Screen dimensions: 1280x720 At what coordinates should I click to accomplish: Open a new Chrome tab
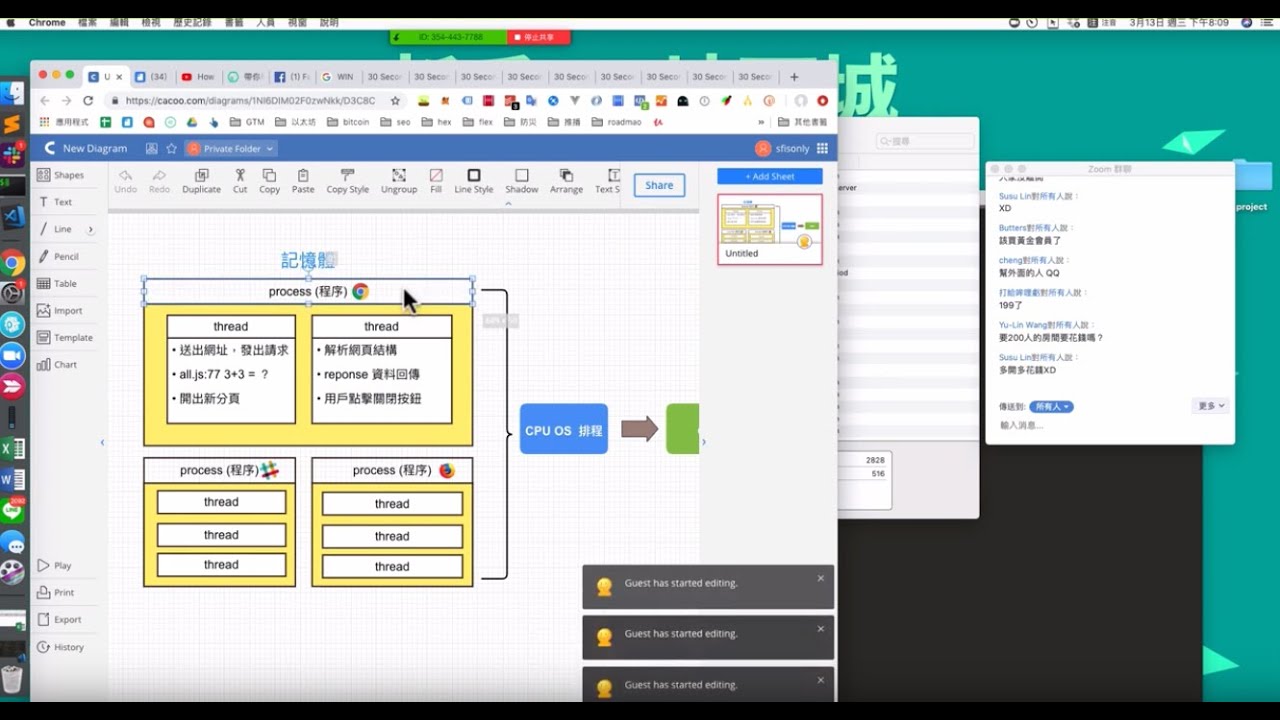[794, 76]
